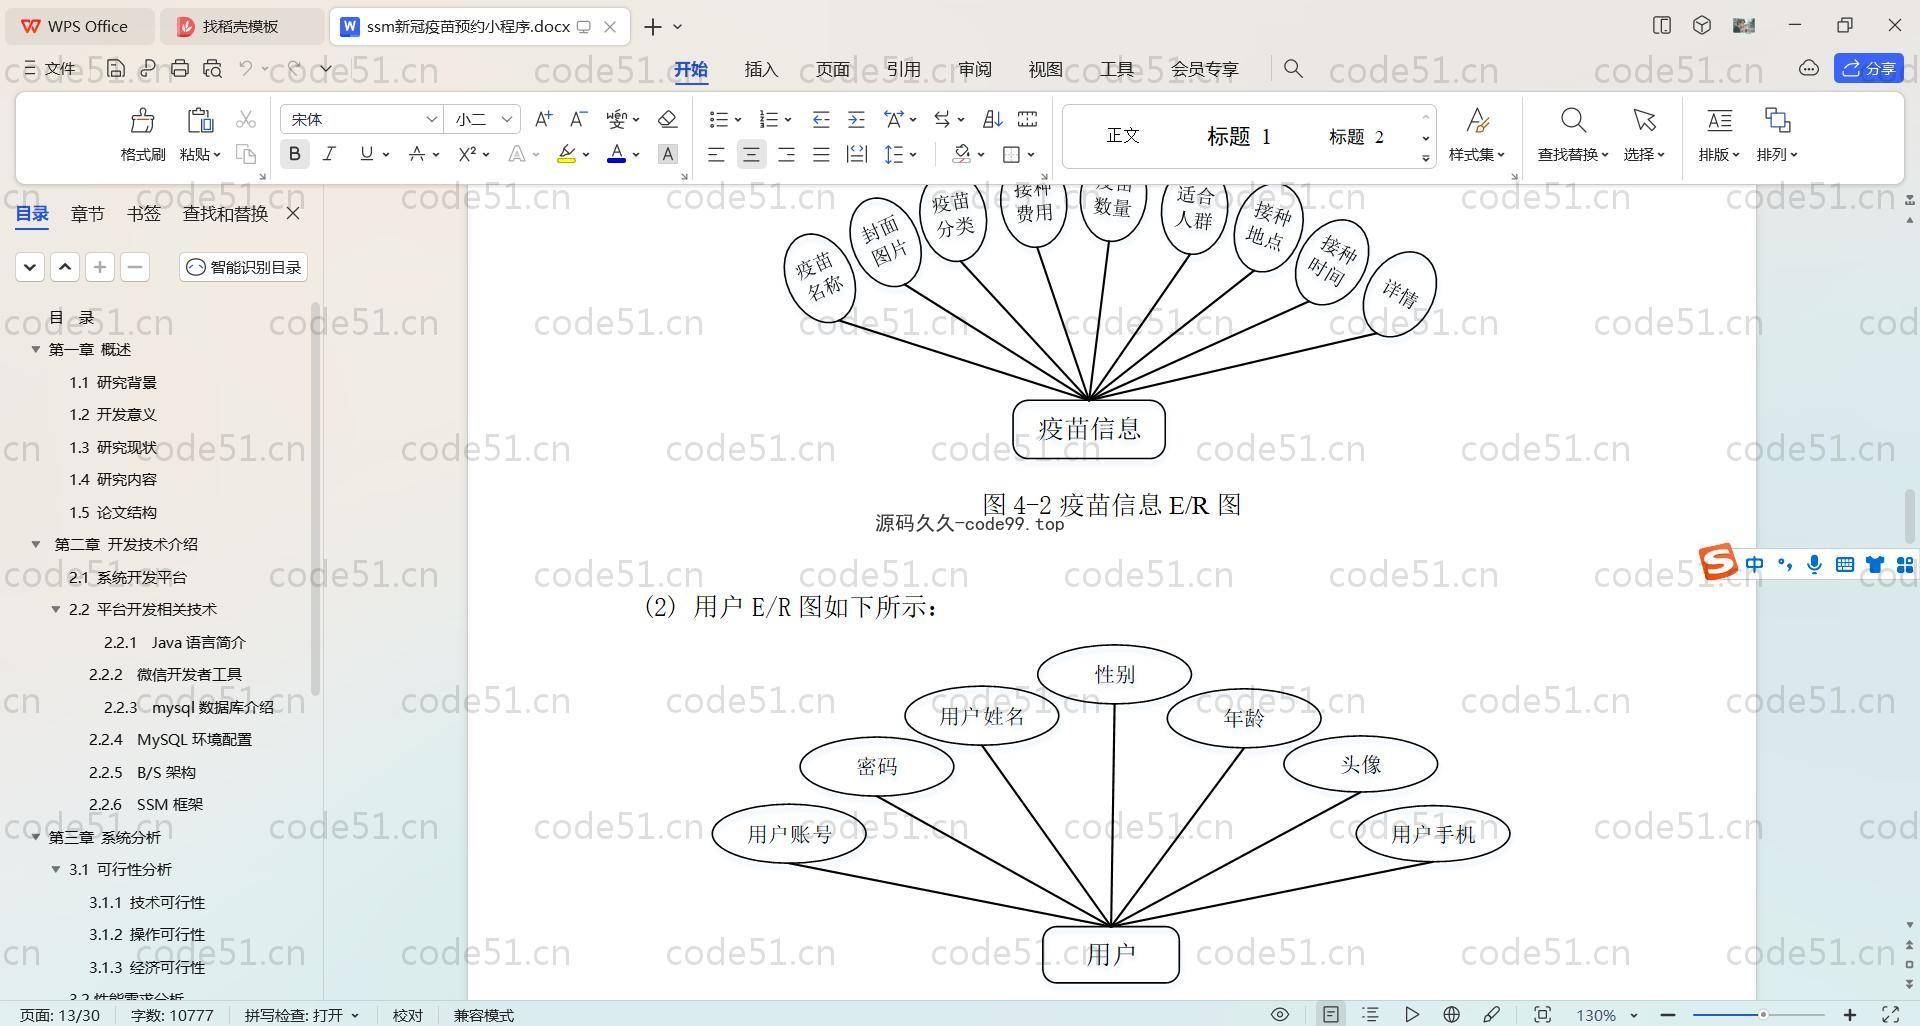This screenshot has height=1026, width=1920.
Task: Click the Character Shading A icon
Action: click(668, 154)
